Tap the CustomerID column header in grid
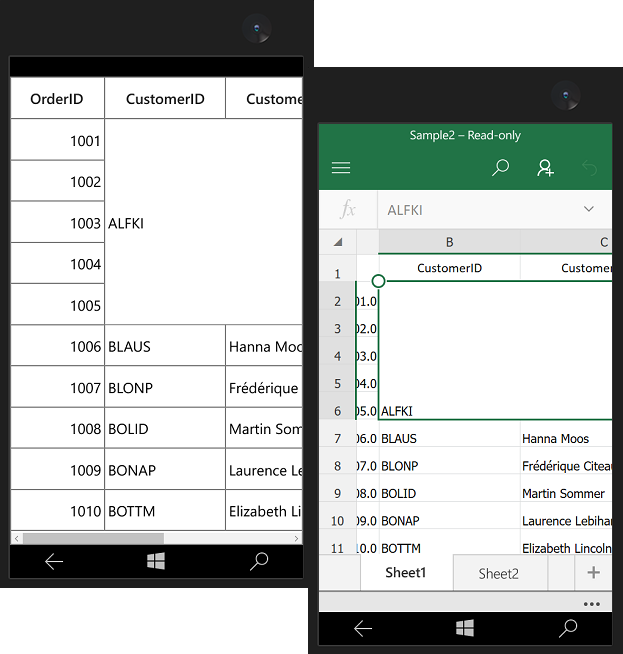The image size is (623, 654). click(165, 98)
